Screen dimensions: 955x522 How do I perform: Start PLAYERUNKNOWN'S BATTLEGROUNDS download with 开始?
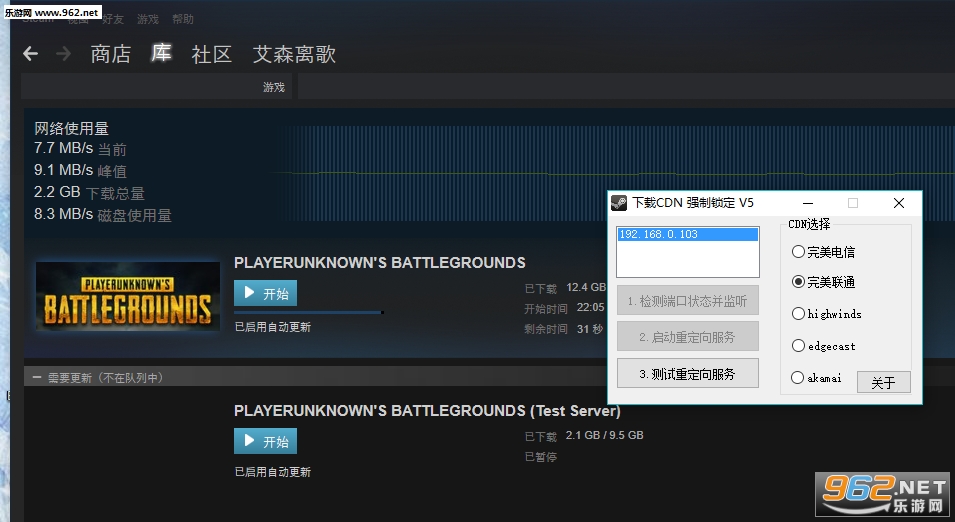(266, 294)
